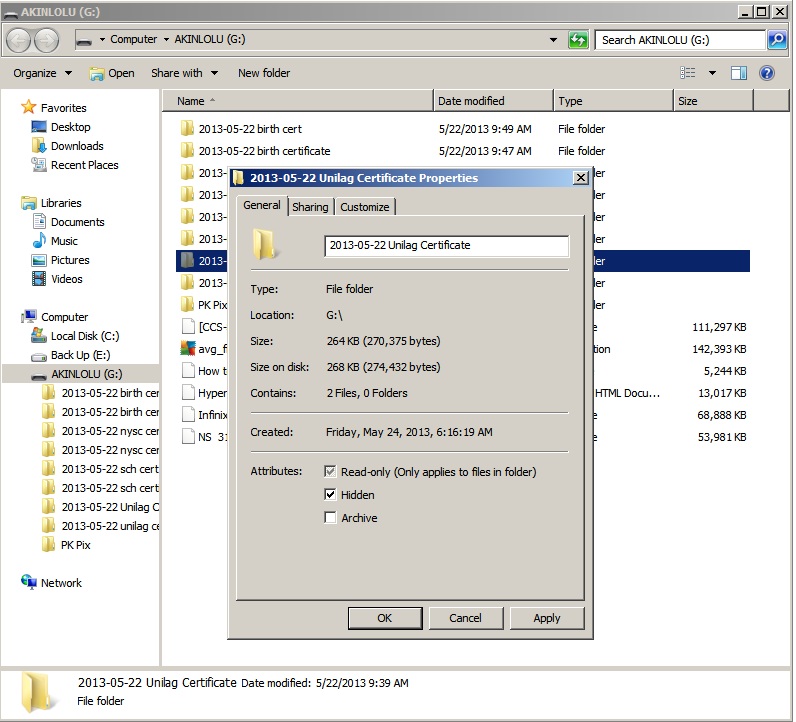Expand the Computer breadcrumb arrow
796x722 pixels.
point(166,40)
